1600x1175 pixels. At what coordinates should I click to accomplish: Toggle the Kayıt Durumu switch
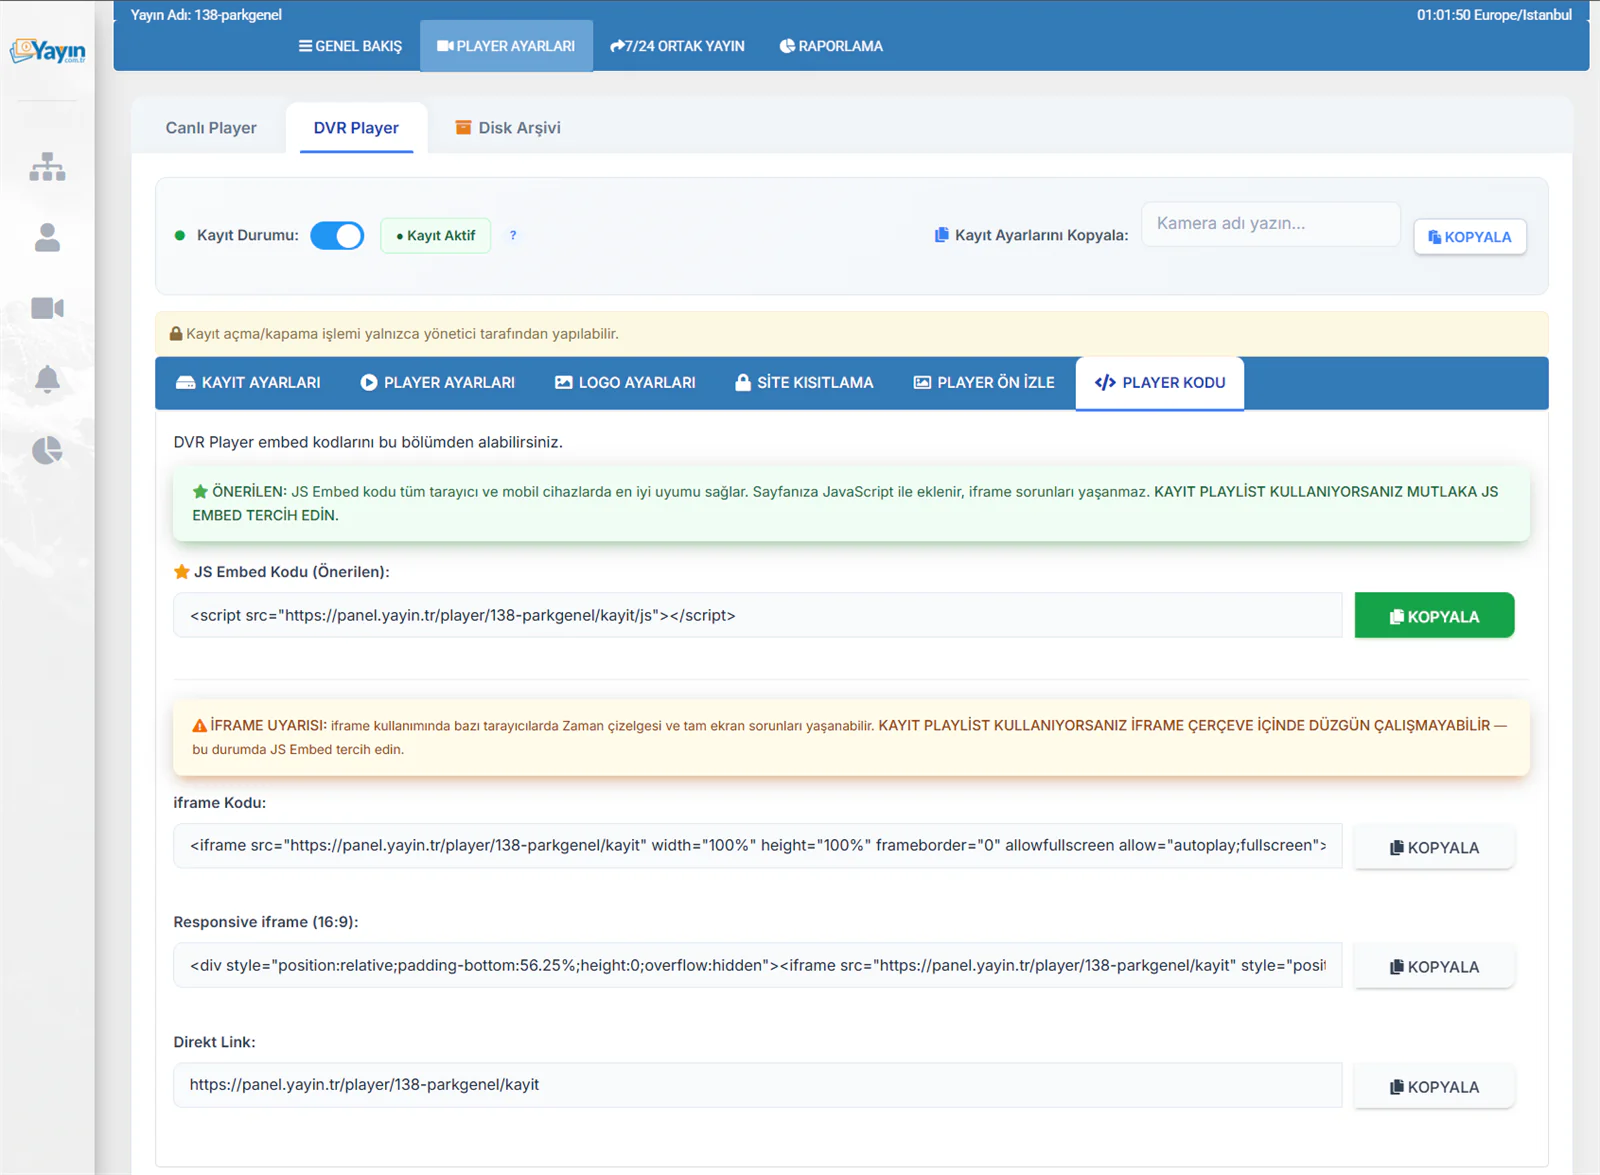tap(337, 236)
